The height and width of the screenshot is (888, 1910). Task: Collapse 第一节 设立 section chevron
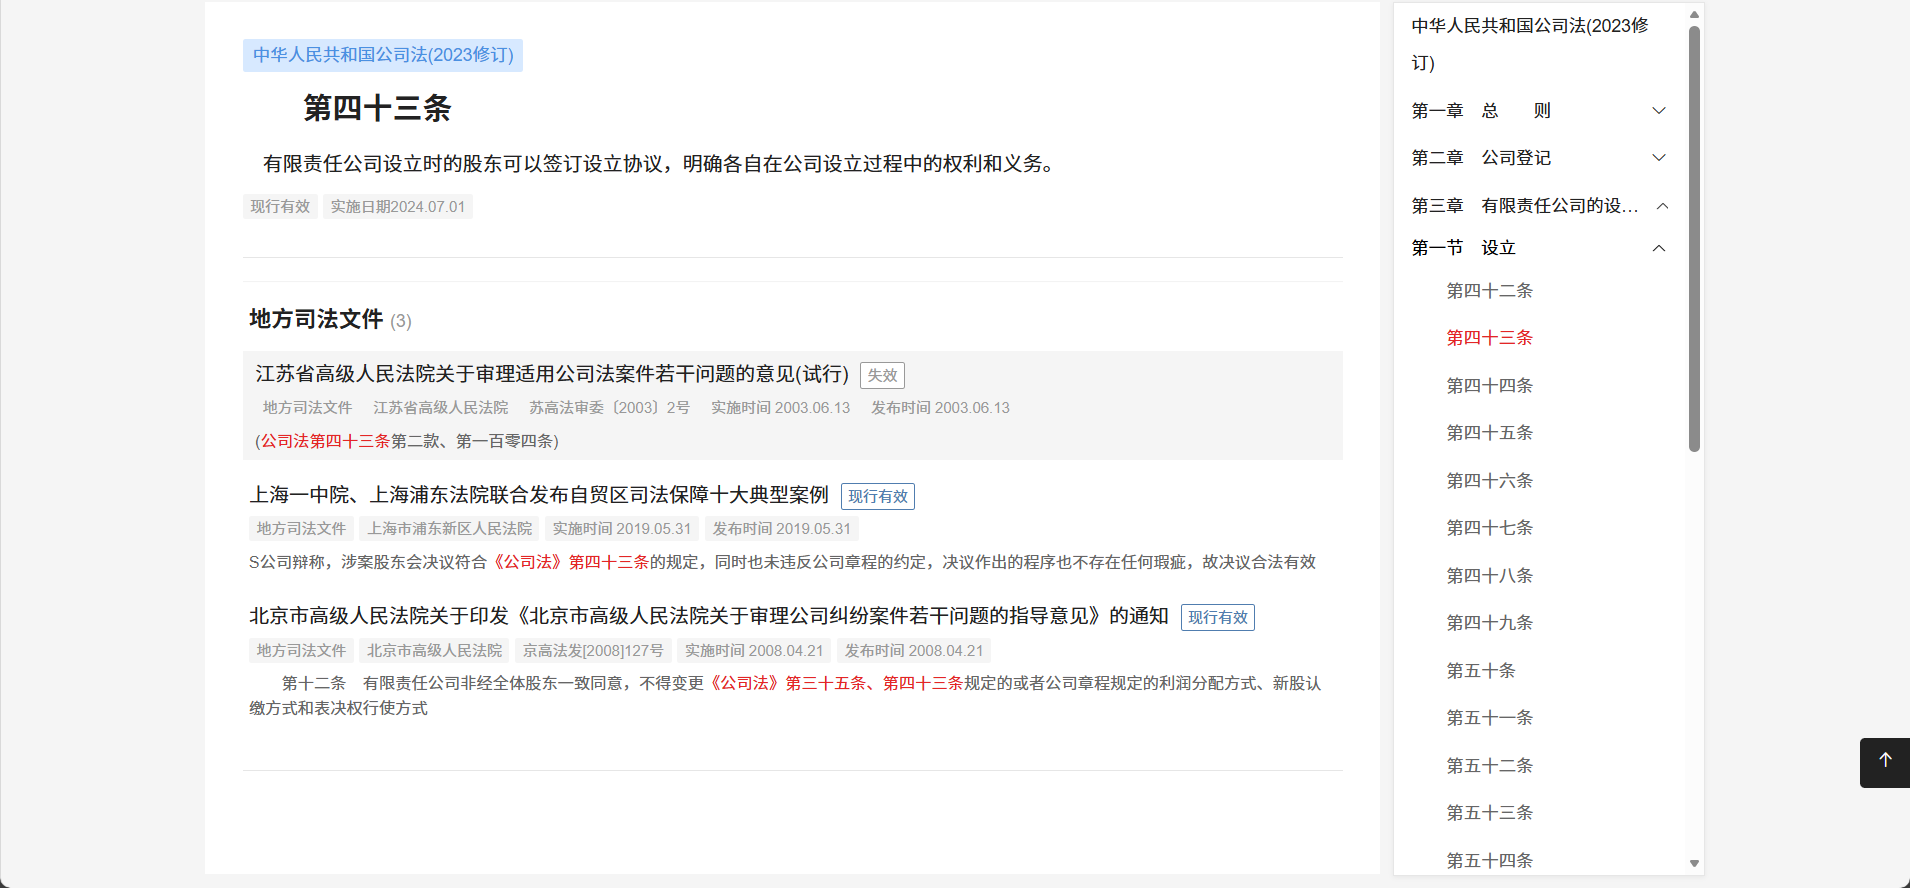(1659, 248)
